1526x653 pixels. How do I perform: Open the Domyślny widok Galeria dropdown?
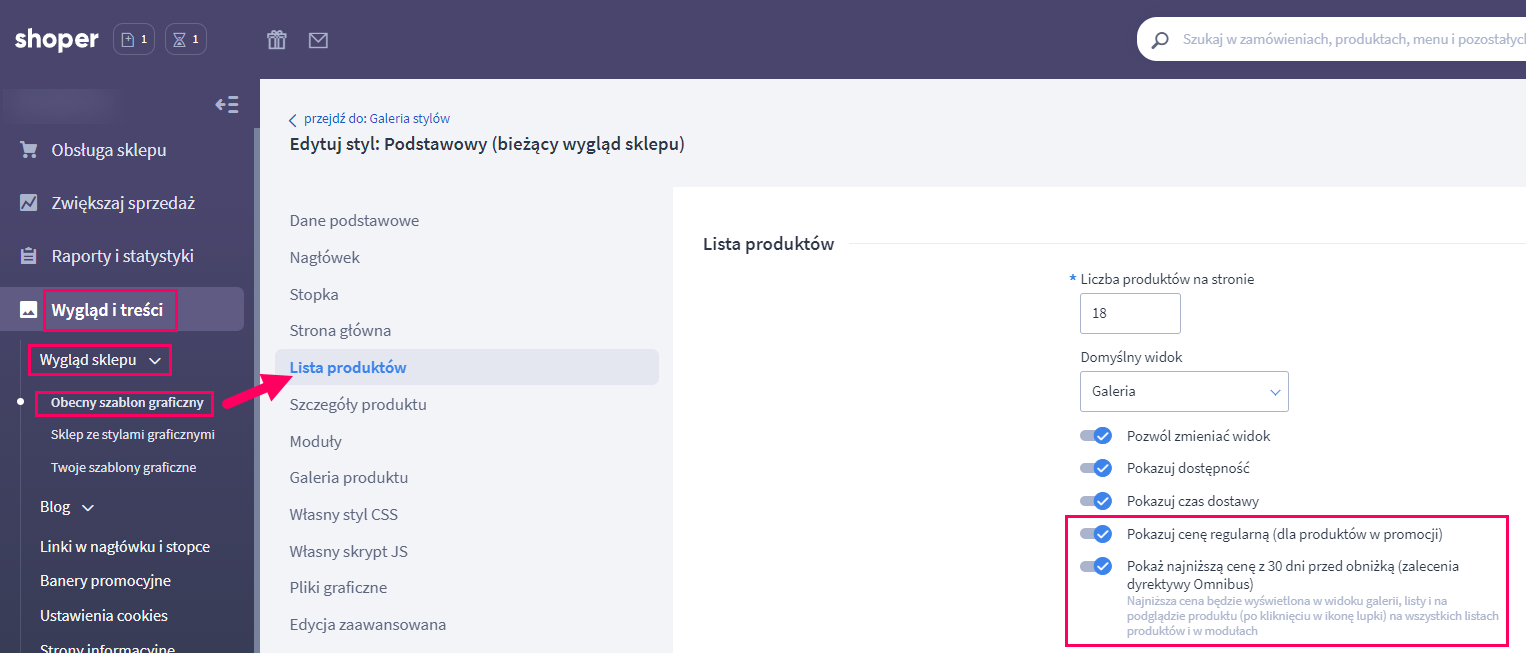(x=1184, y=391)
